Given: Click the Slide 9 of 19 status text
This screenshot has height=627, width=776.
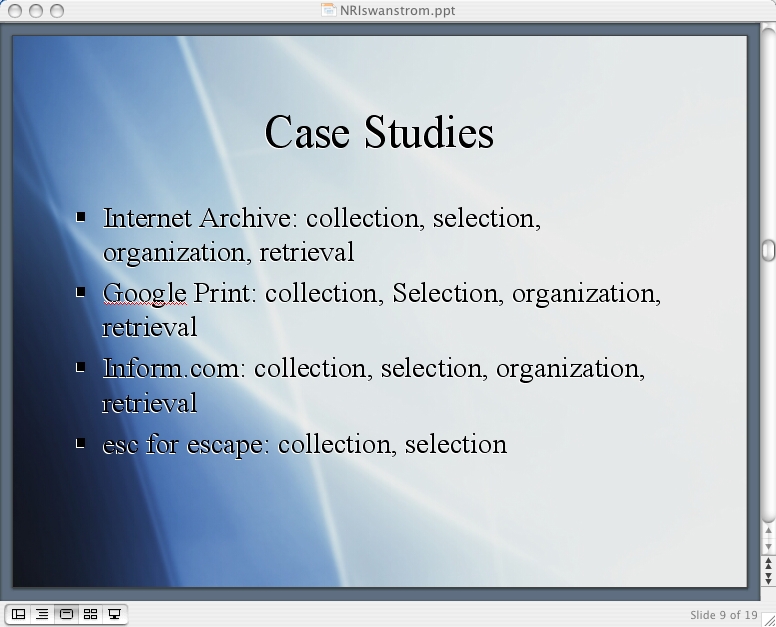Looking at the screenshot, I should tap(724, 615).
